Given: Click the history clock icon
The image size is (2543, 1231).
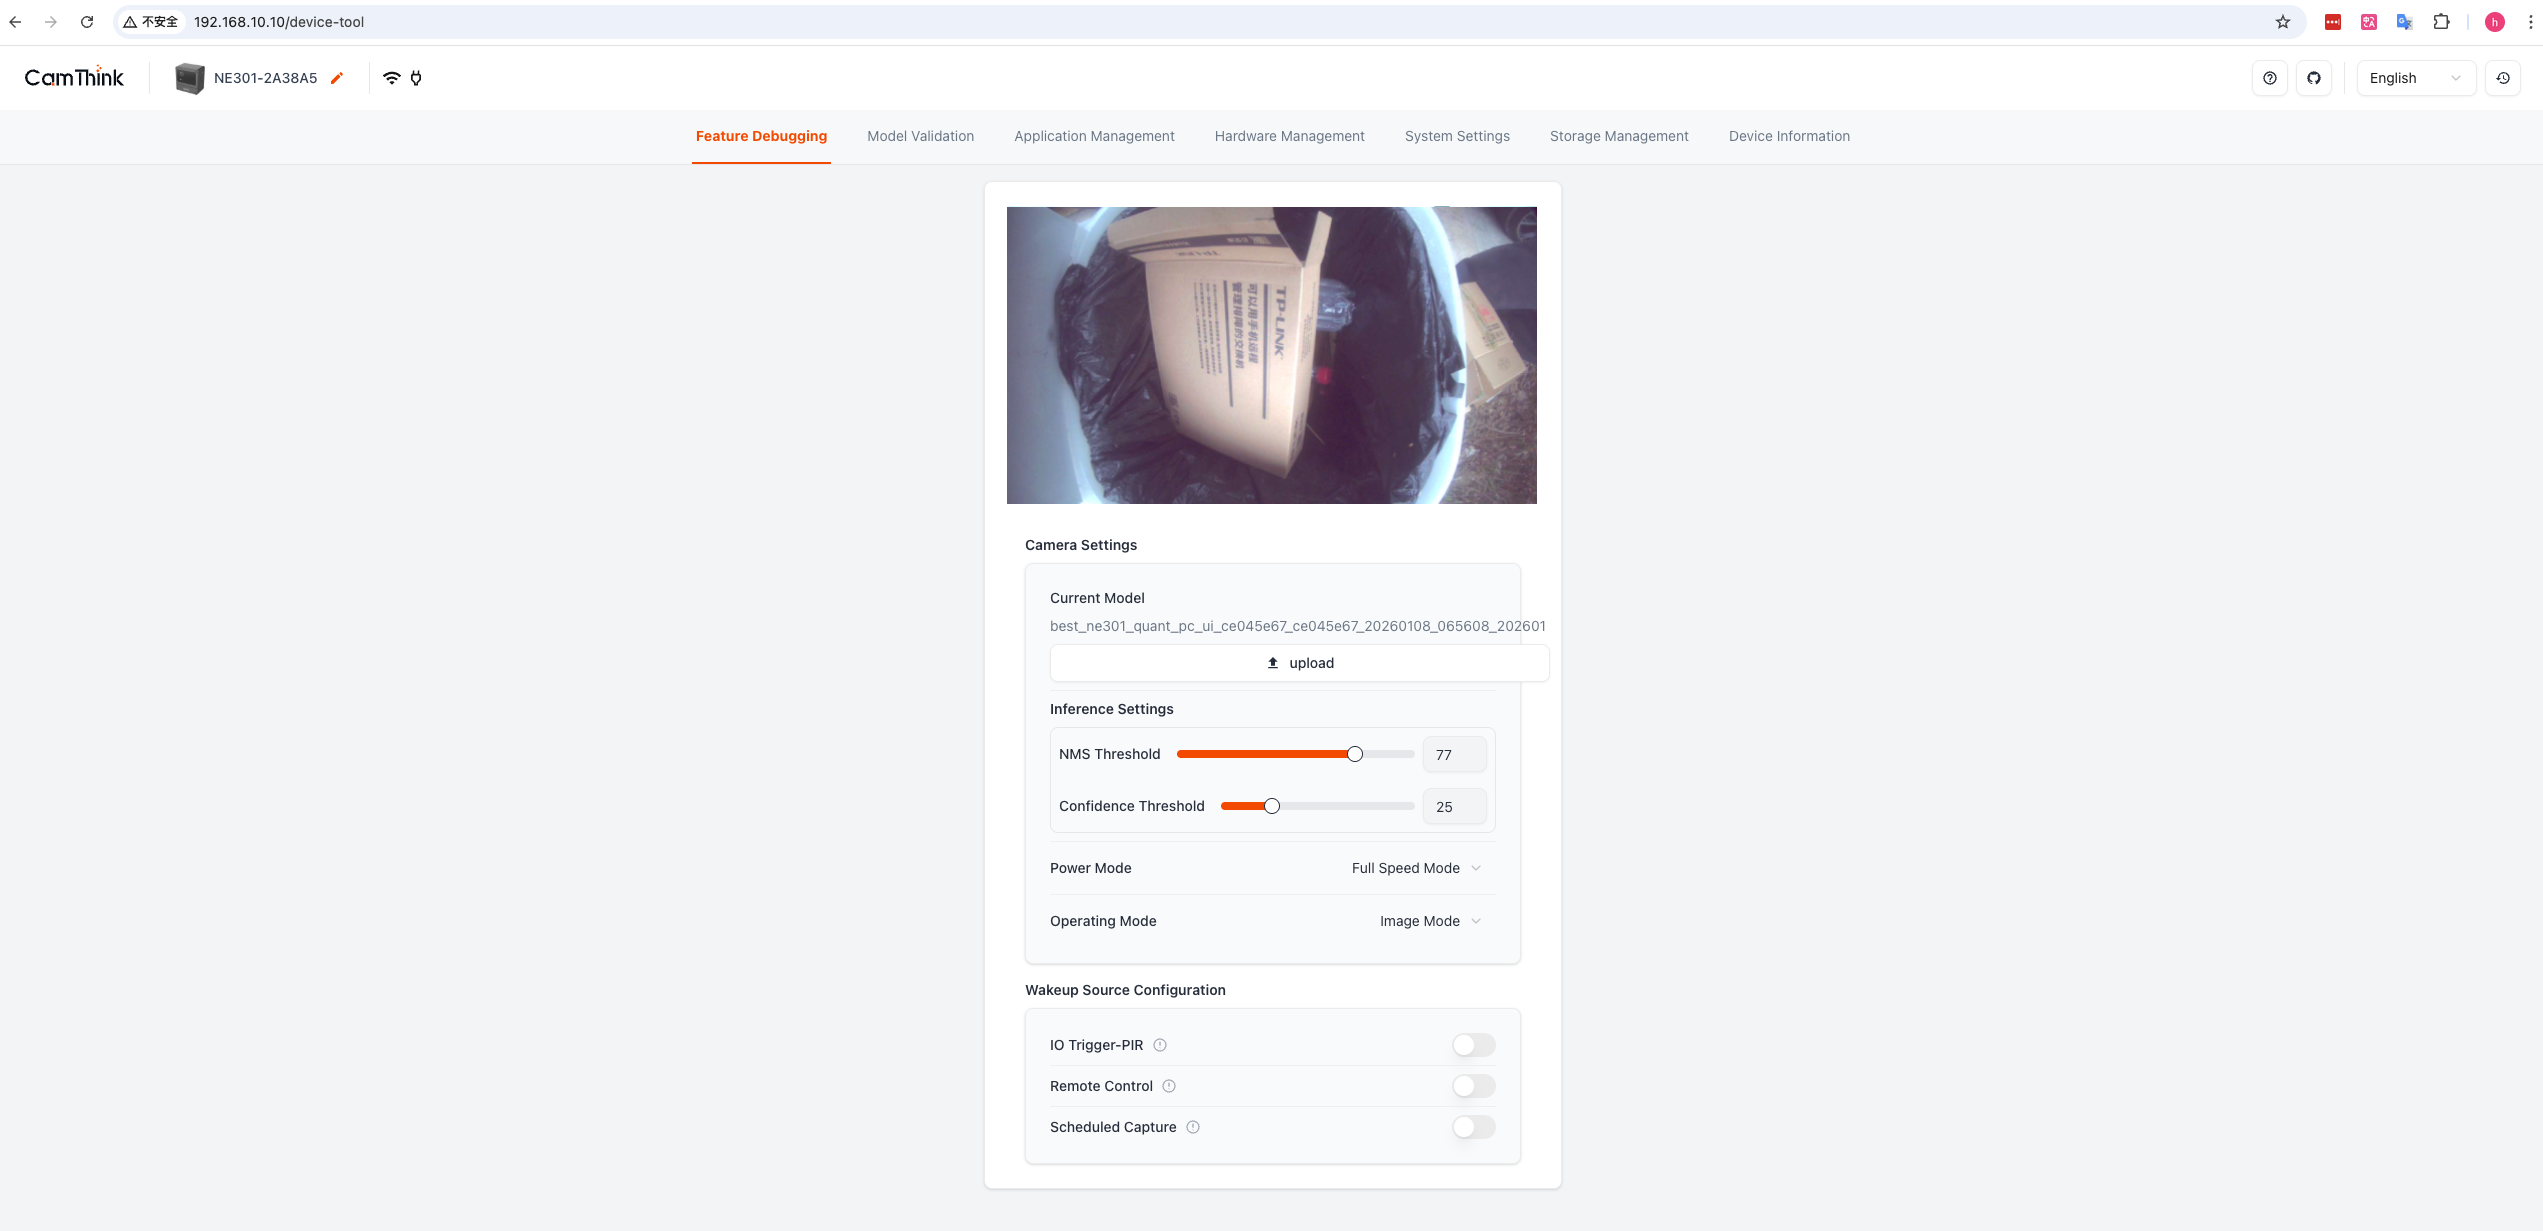Looking at the screenshot, I should click(2502, 78).
